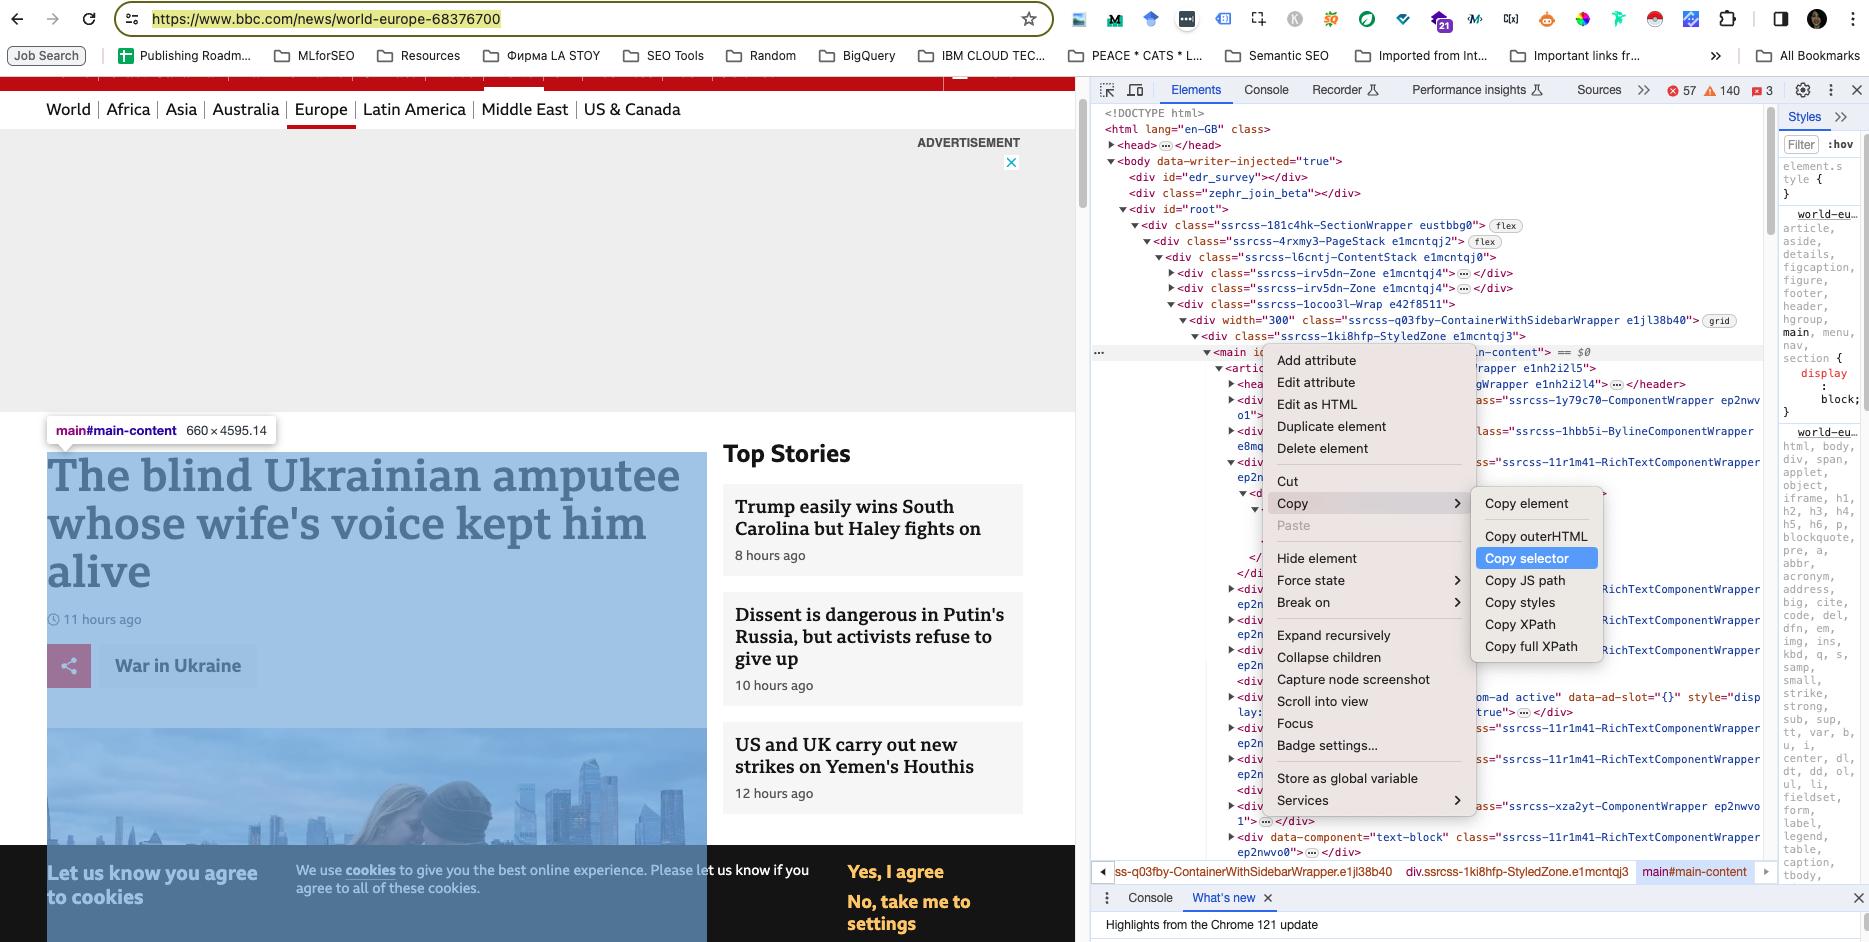
Task: Click the color wheel extension icon
Action: point(1583,19)
